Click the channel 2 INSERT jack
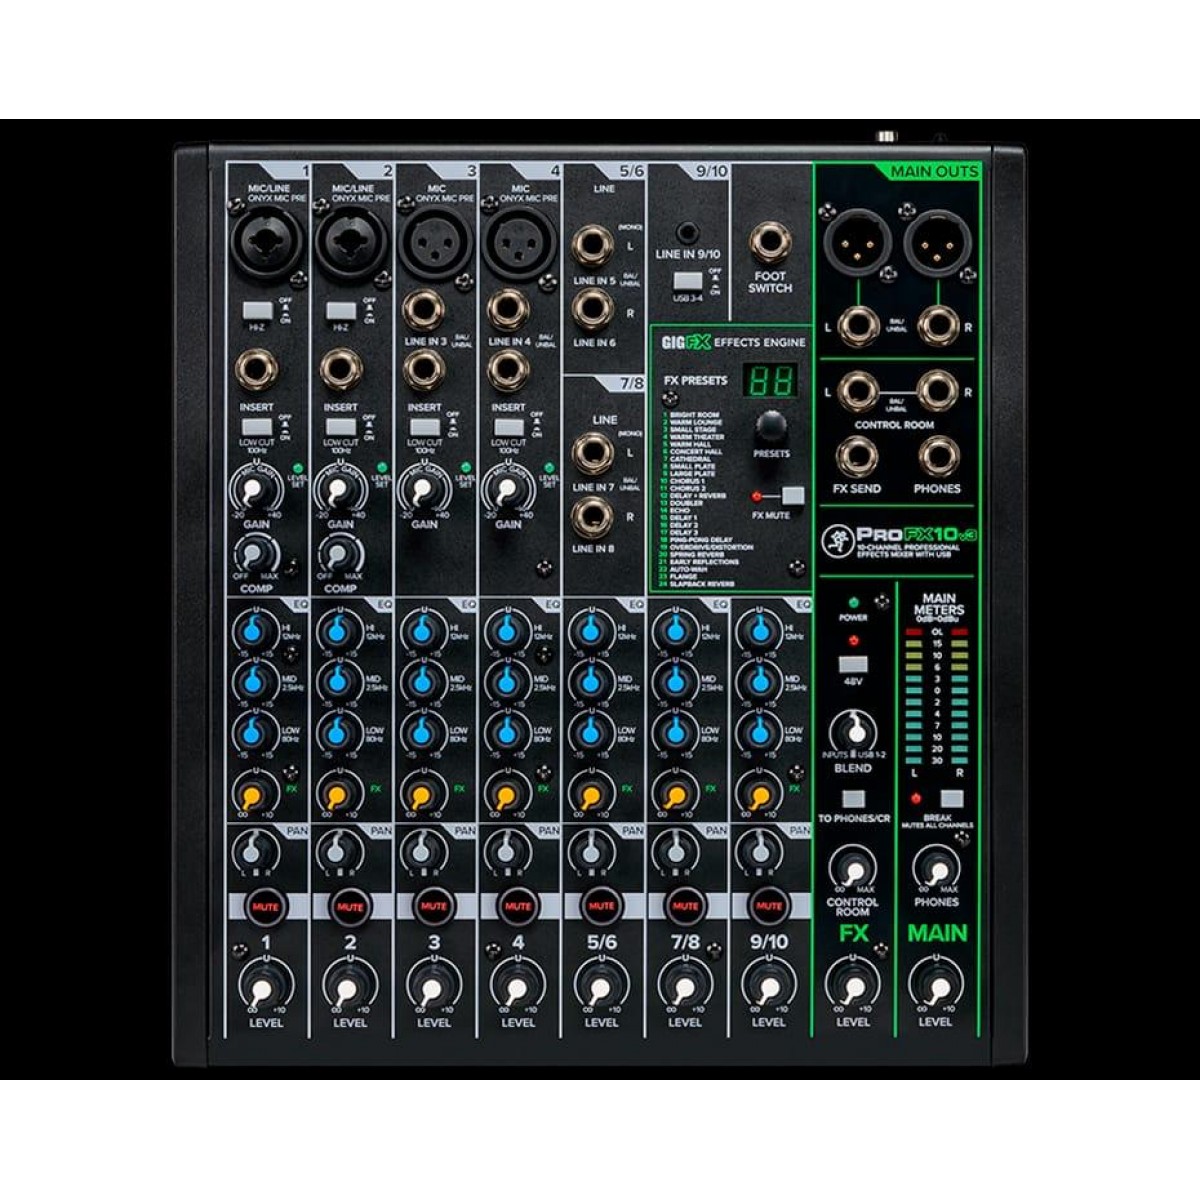1200x1200 pixels. pyautogui.click(x=341, y=371)
